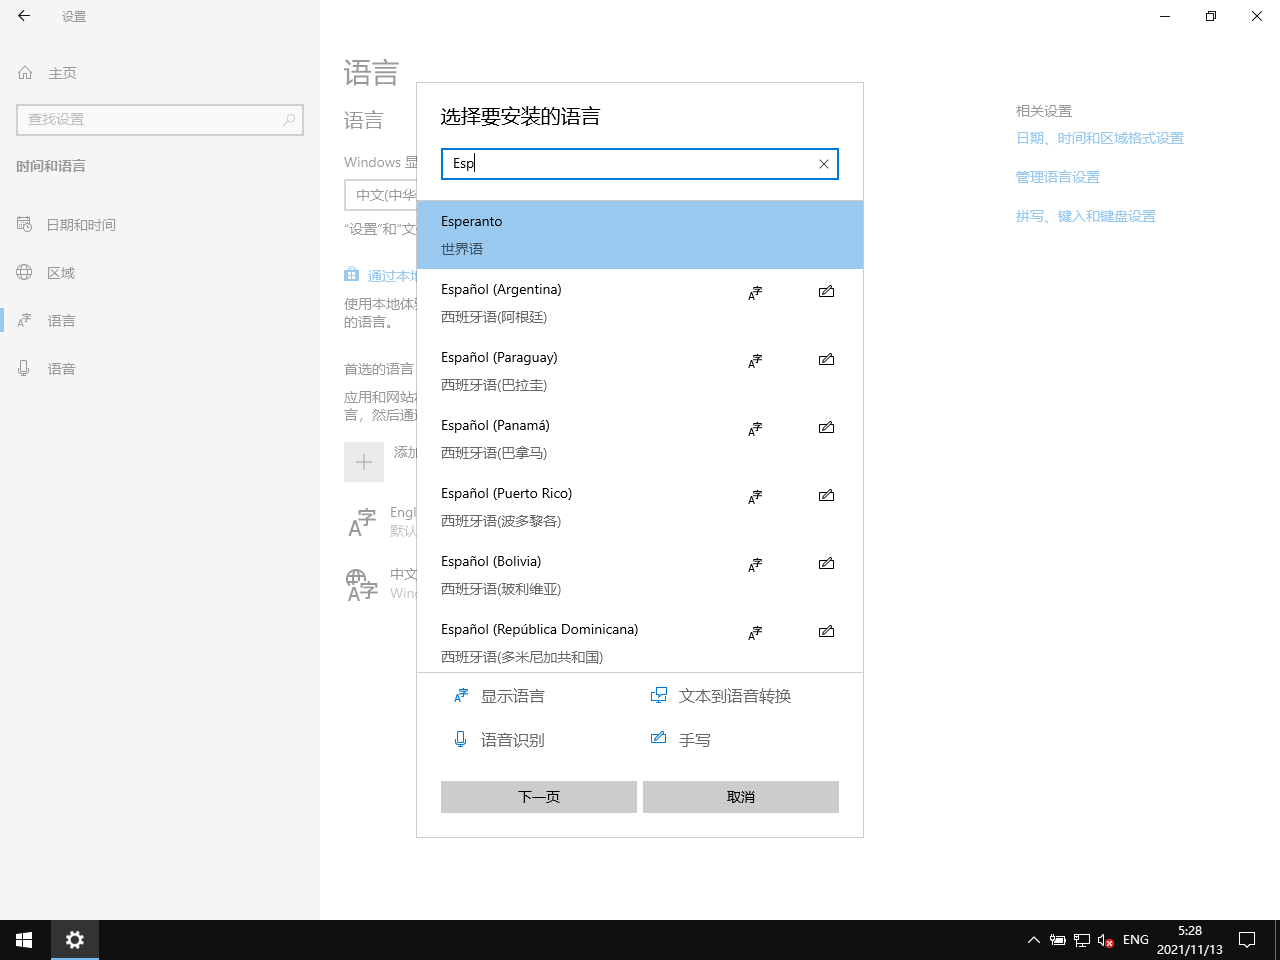Click the handwriting icon for Español (Bolivia)
The width and height of the screenshot is (1280, 960).
(x=826, y=564)
